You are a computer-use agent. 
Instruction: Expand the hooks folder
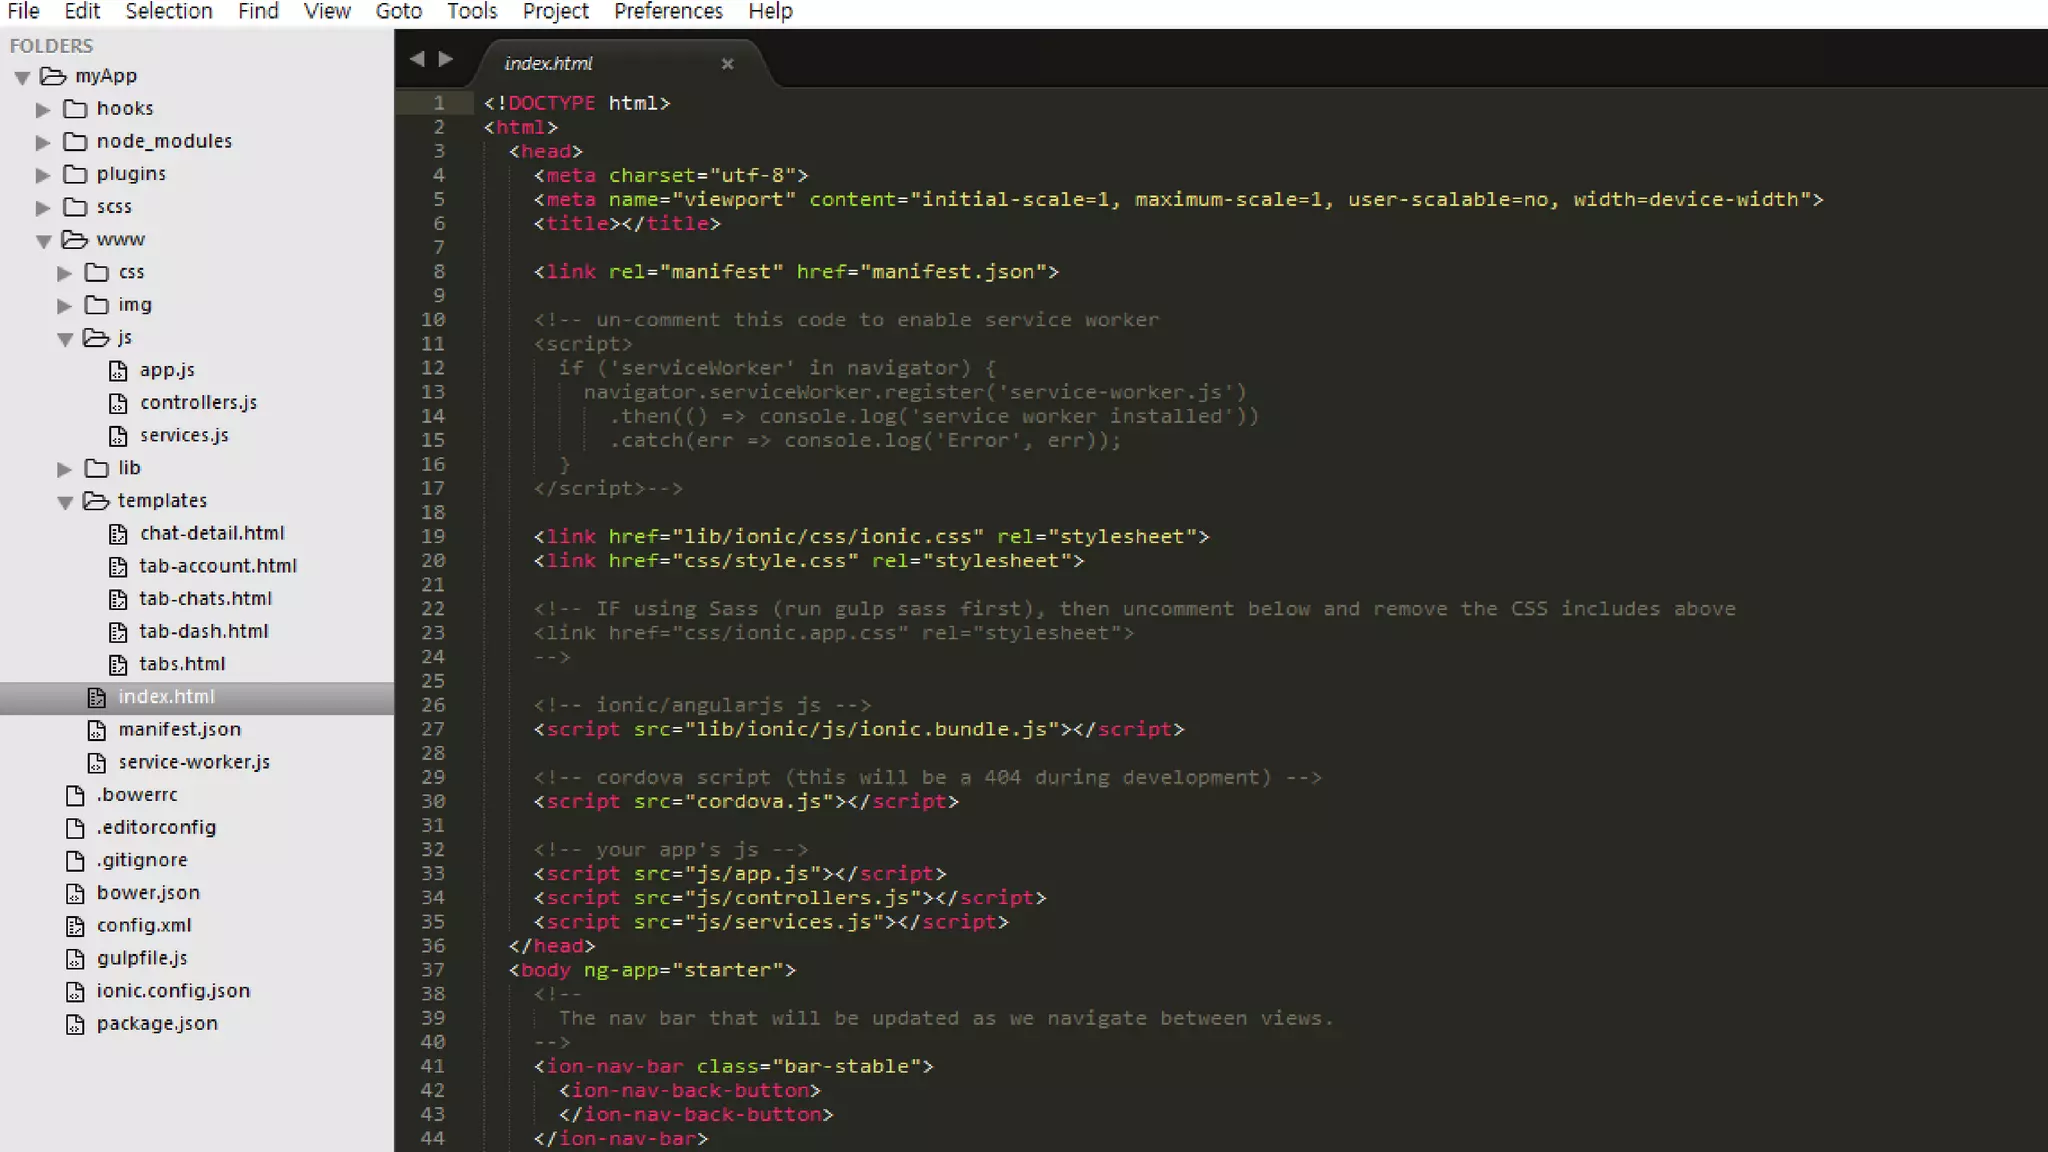43,110
